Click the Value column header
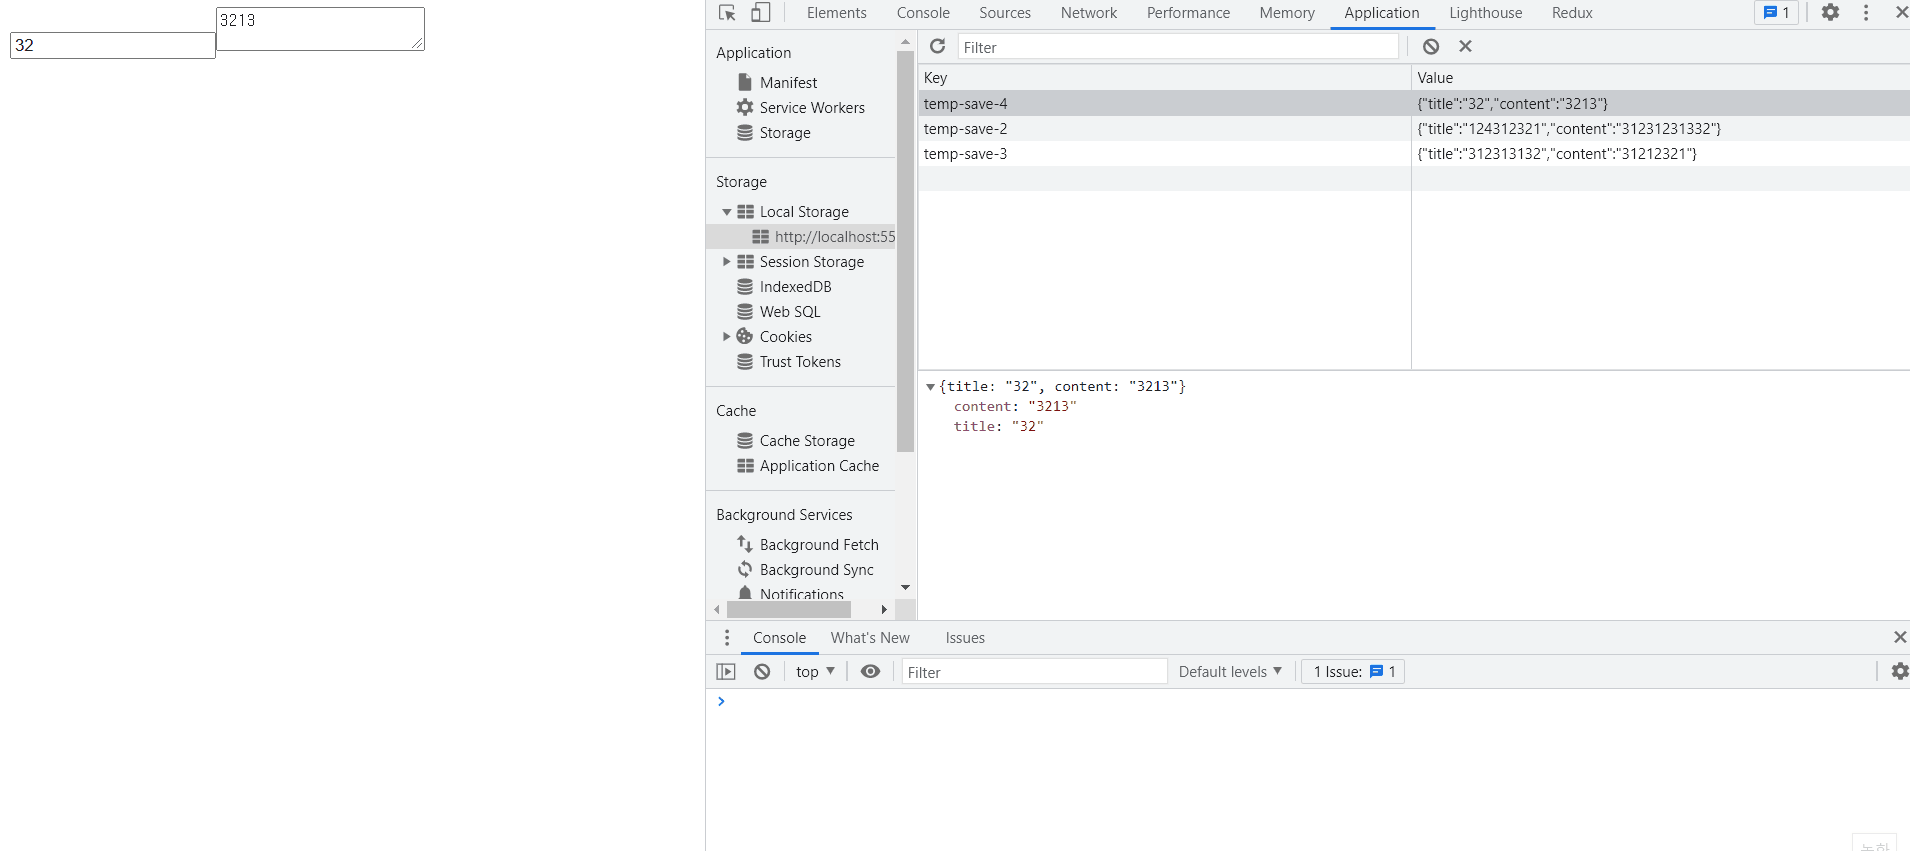1910x851 pixels. 1660,78
